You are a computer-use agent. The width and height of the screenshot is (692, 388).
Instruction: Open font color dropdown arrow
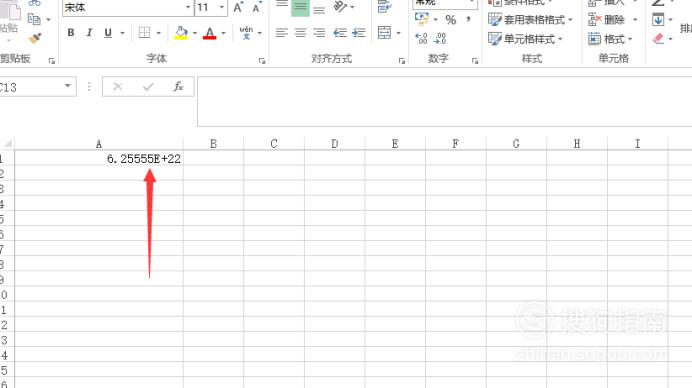(223, 33)
